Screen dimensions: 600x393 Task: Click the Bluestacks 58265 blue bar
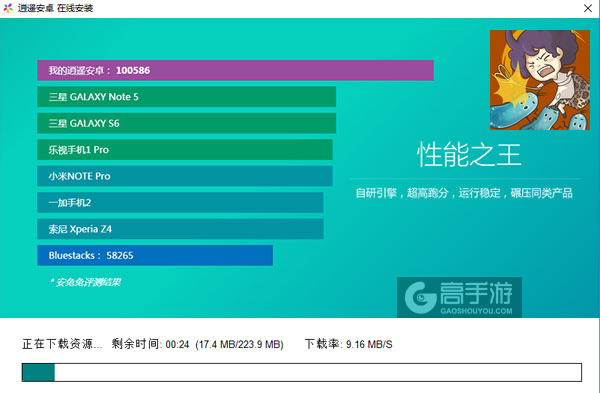(155, 255)
